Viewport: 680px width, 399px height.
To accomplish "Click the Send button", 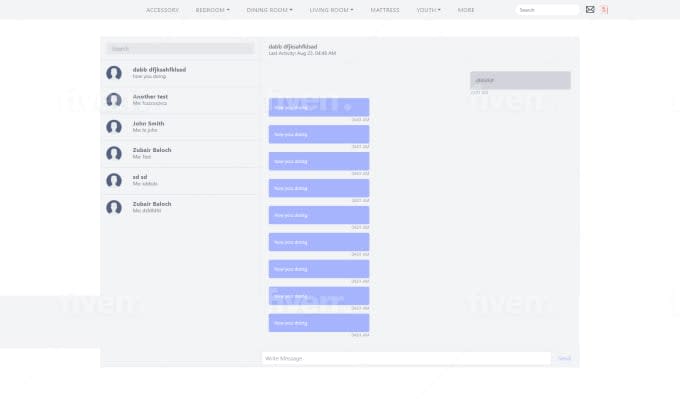I will pyautogui.click(x=564, y=358).
